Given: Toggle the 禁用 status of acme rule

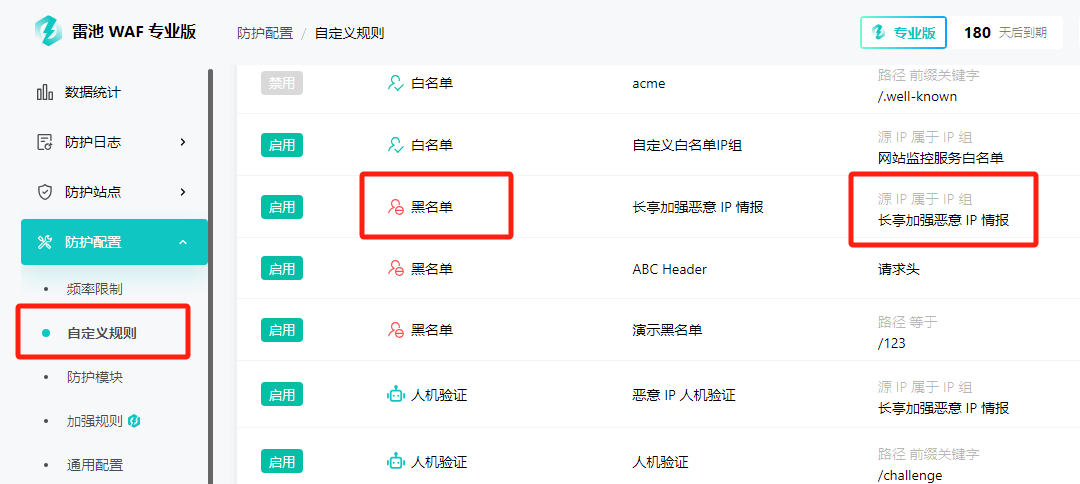Looking at the screenshot, I should (282, 83).
